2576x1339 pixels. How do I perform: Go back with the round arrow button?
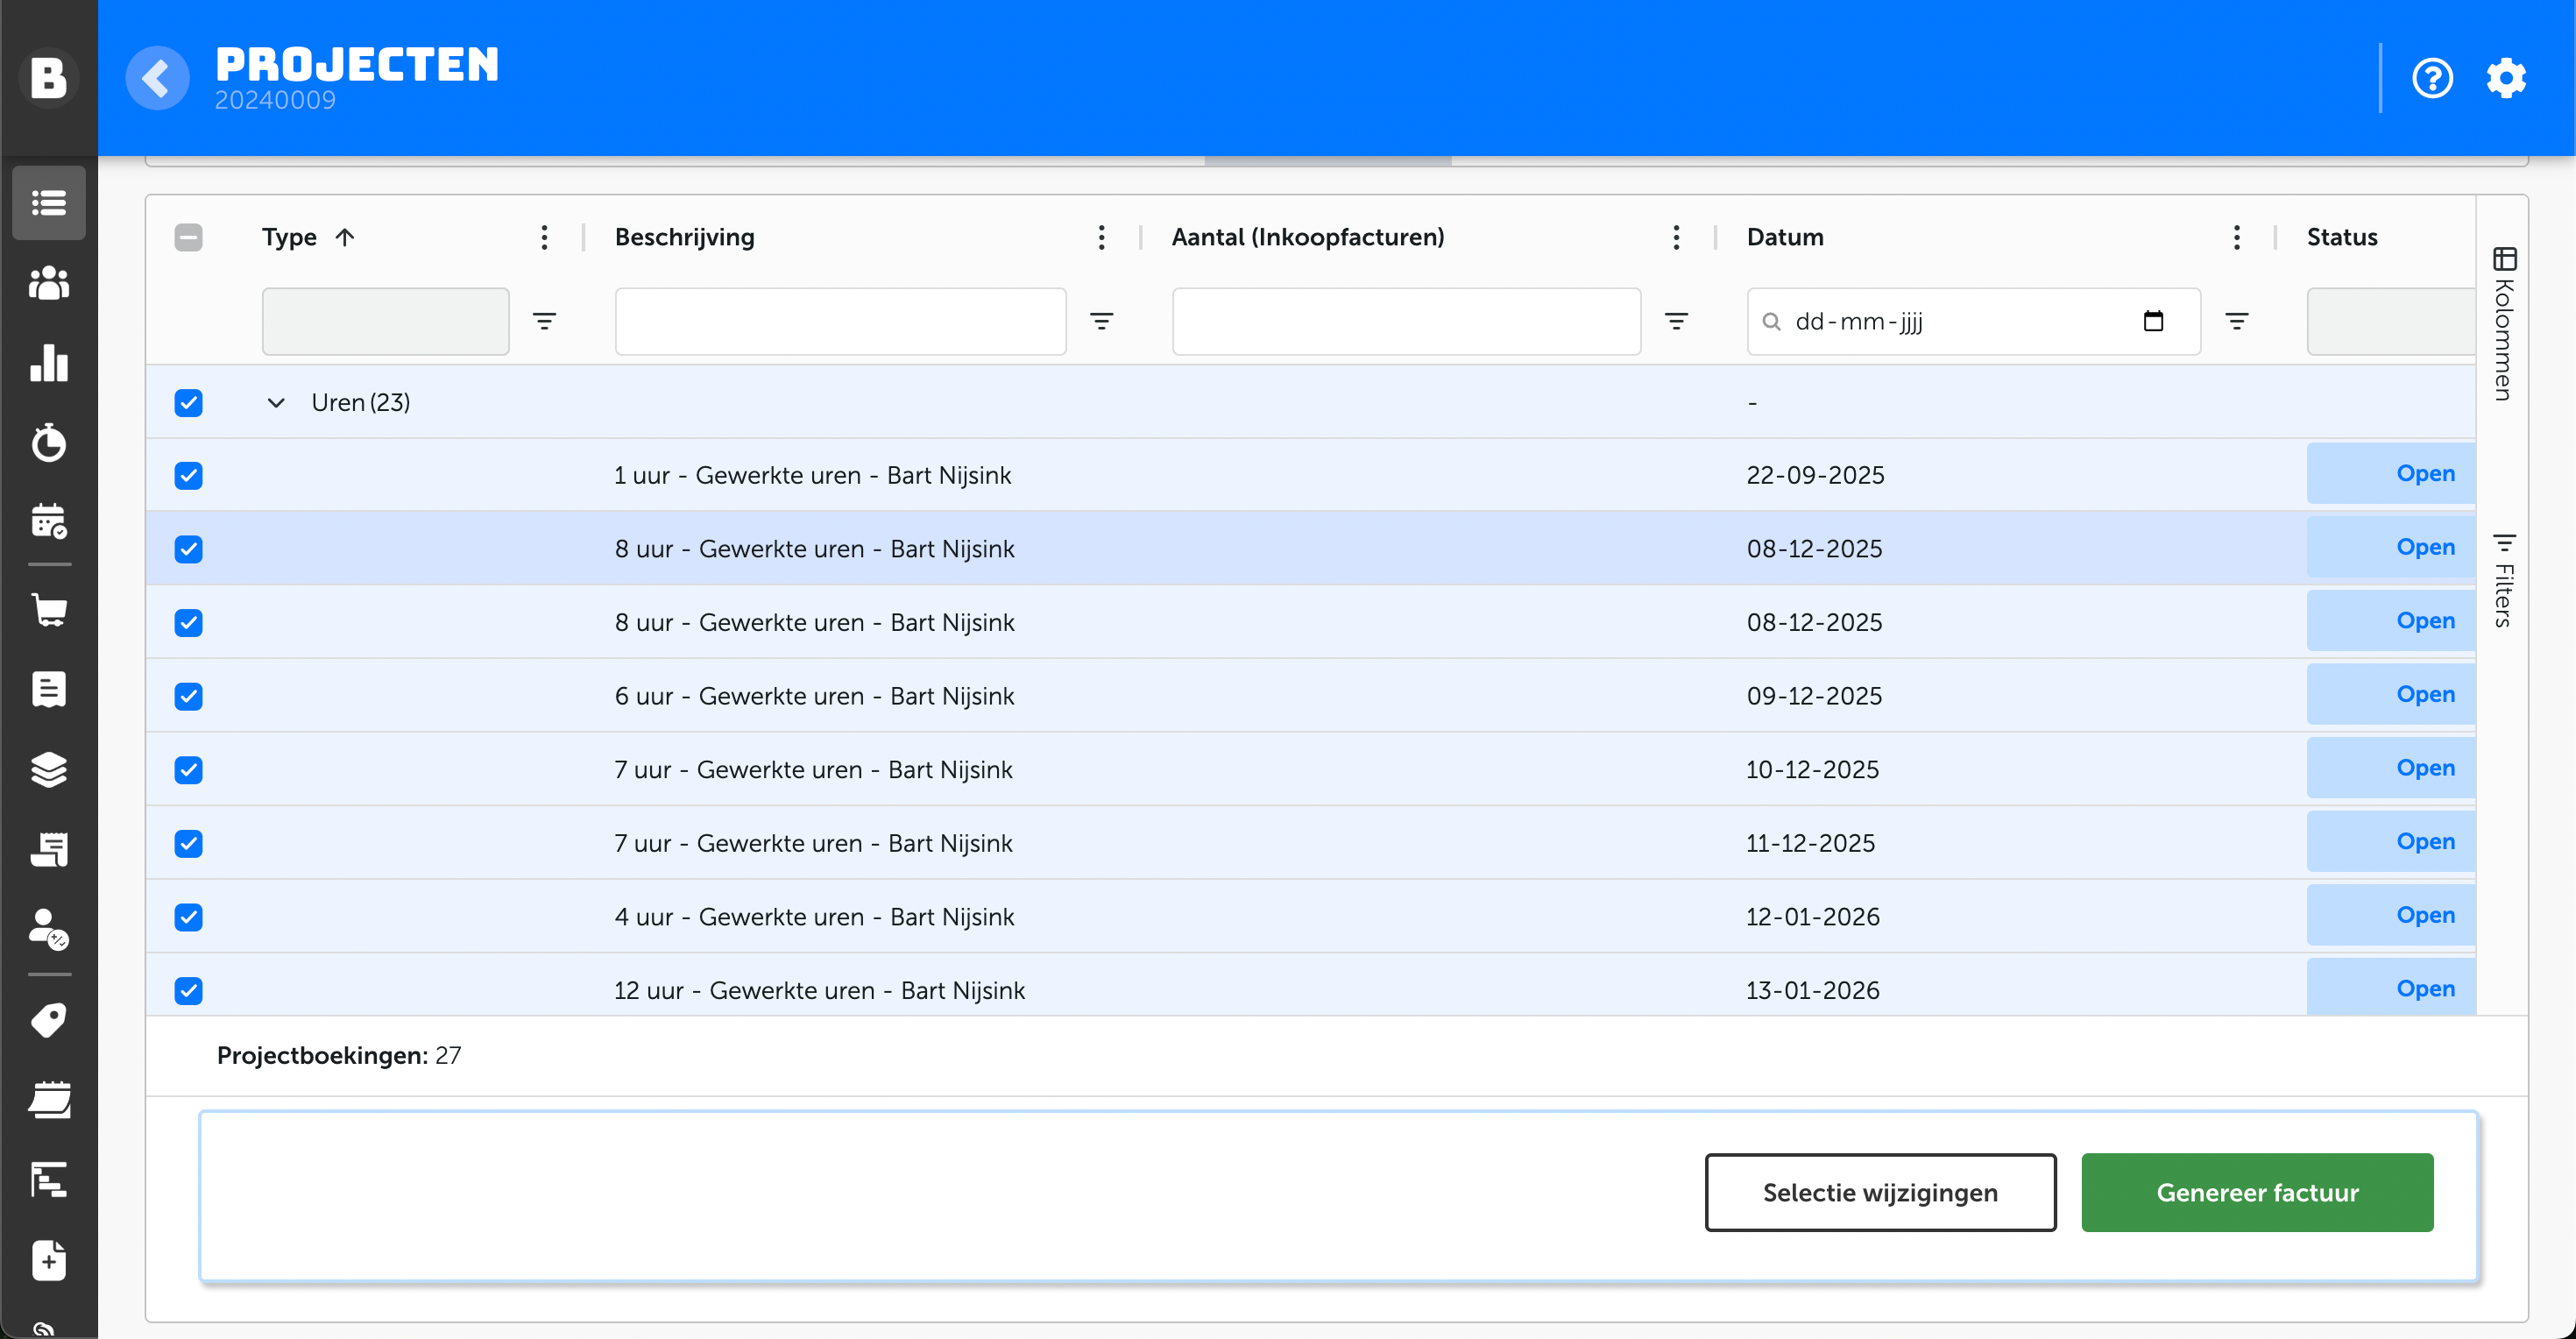click(x=157, y=78)
